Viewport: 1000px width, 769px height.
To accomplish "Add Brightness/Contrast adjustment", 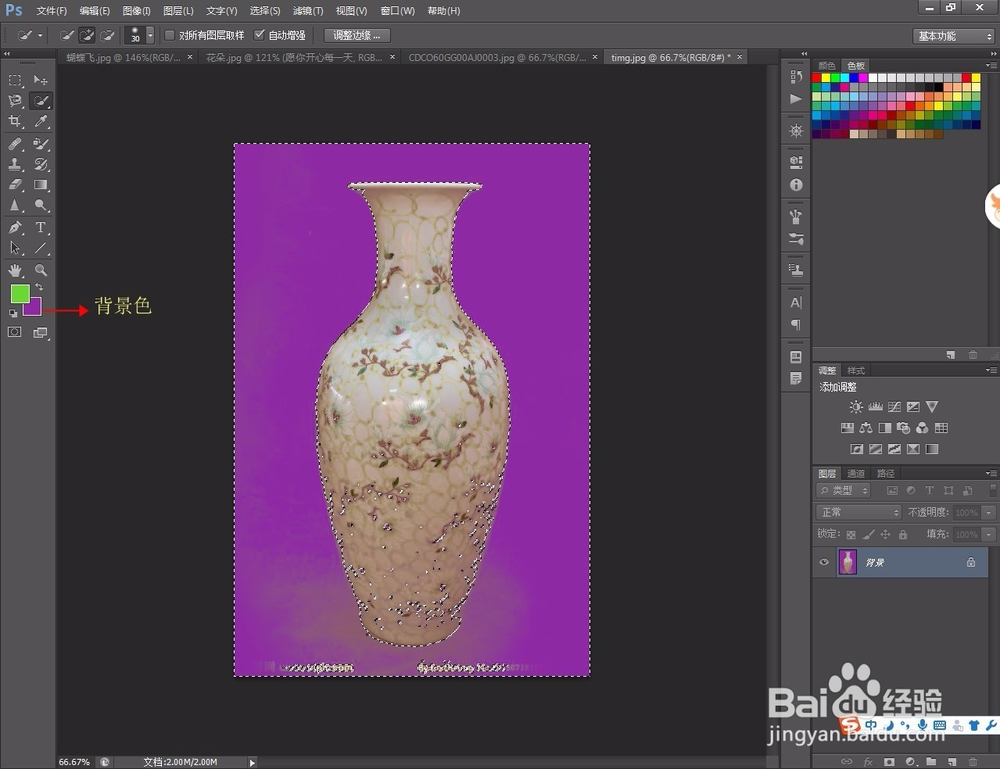I will (856, 407).
